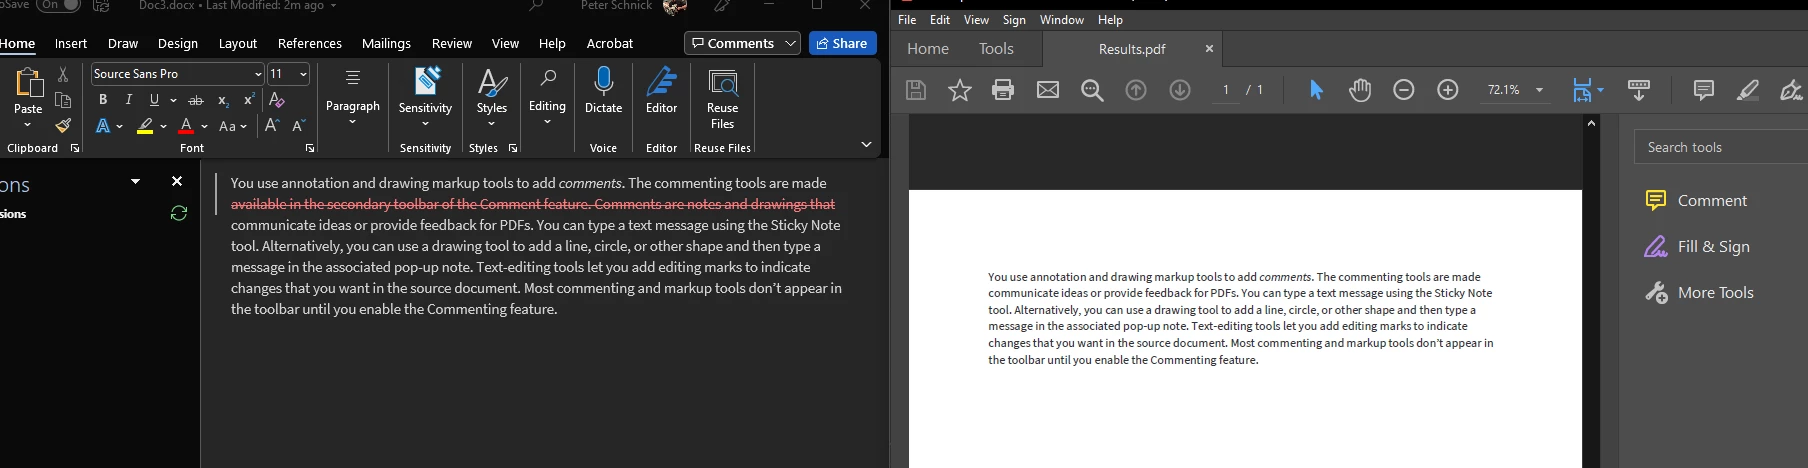Apply Text Effects with the blue A icon

103,126
